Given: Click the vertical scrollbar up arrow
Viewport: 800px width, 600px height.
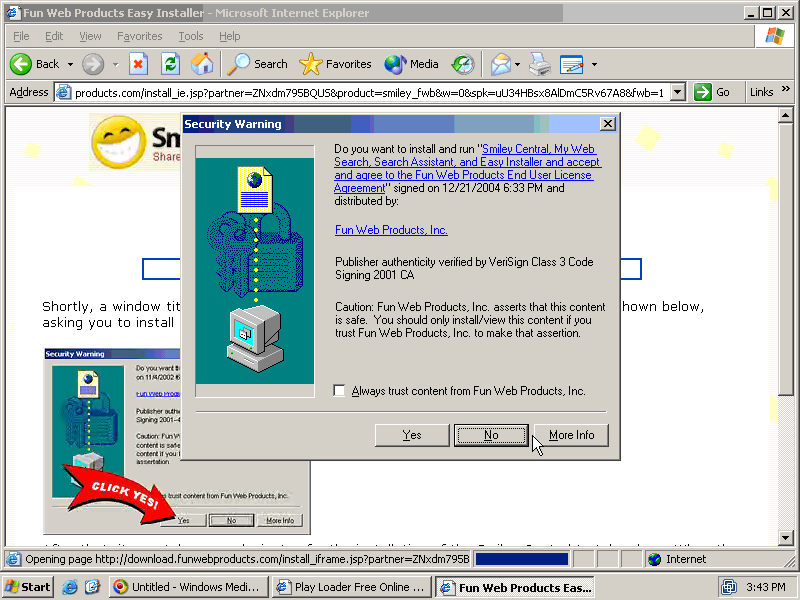Looking at the screenshot, I should pyautogui.click(x=785, y=115).
